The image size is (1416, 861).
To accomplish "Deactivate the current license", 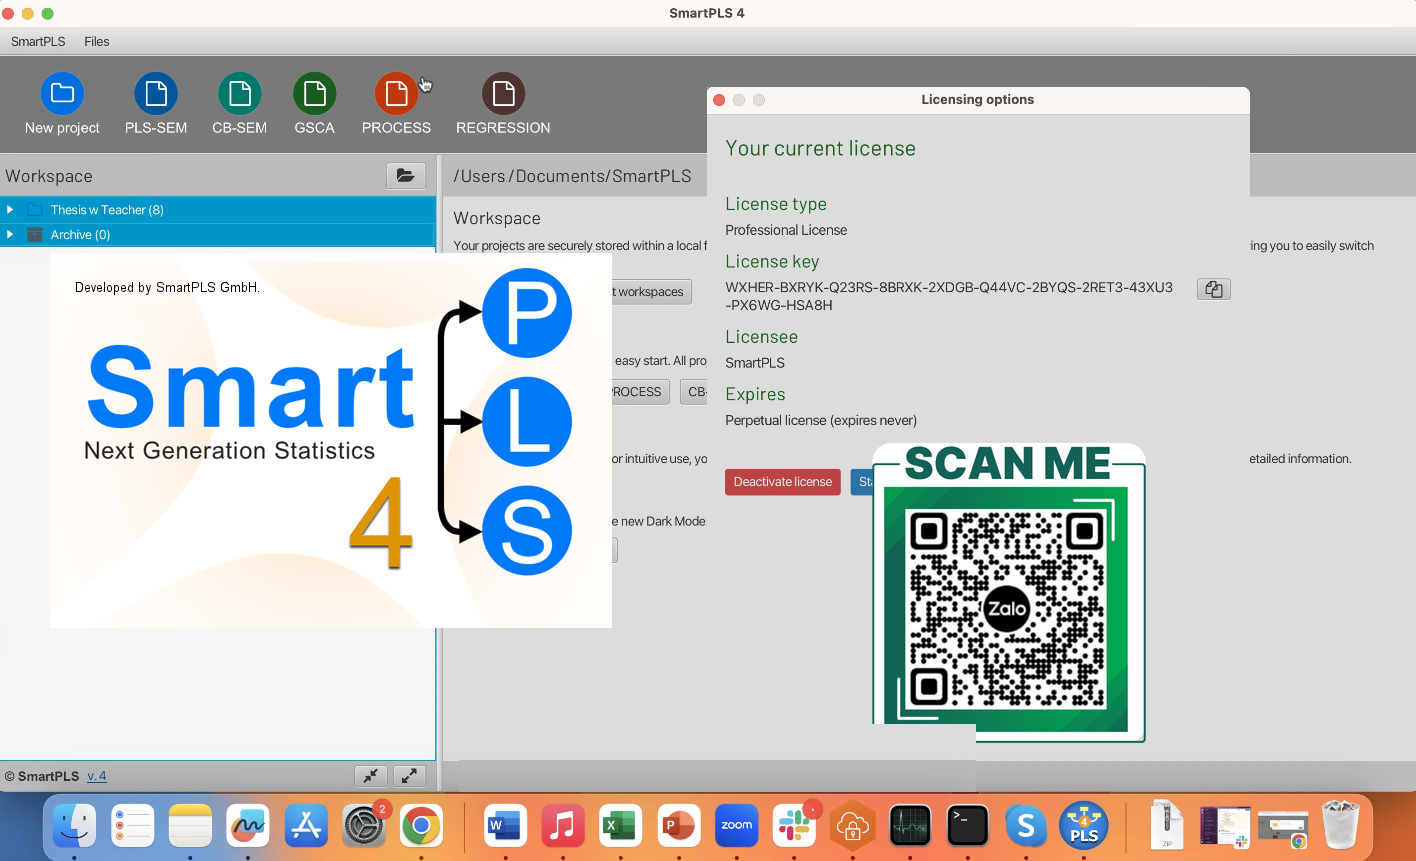I will 783,482.
